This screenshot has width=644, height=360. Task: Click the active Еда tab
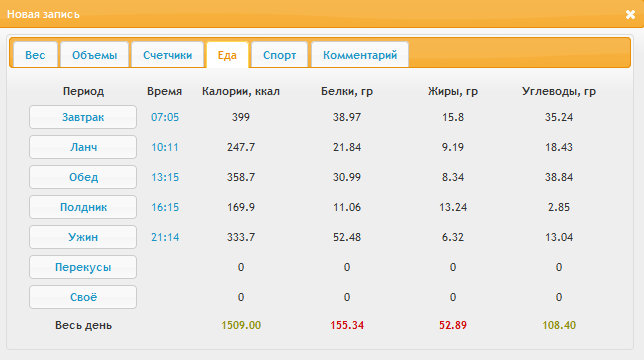coord(227,55)
